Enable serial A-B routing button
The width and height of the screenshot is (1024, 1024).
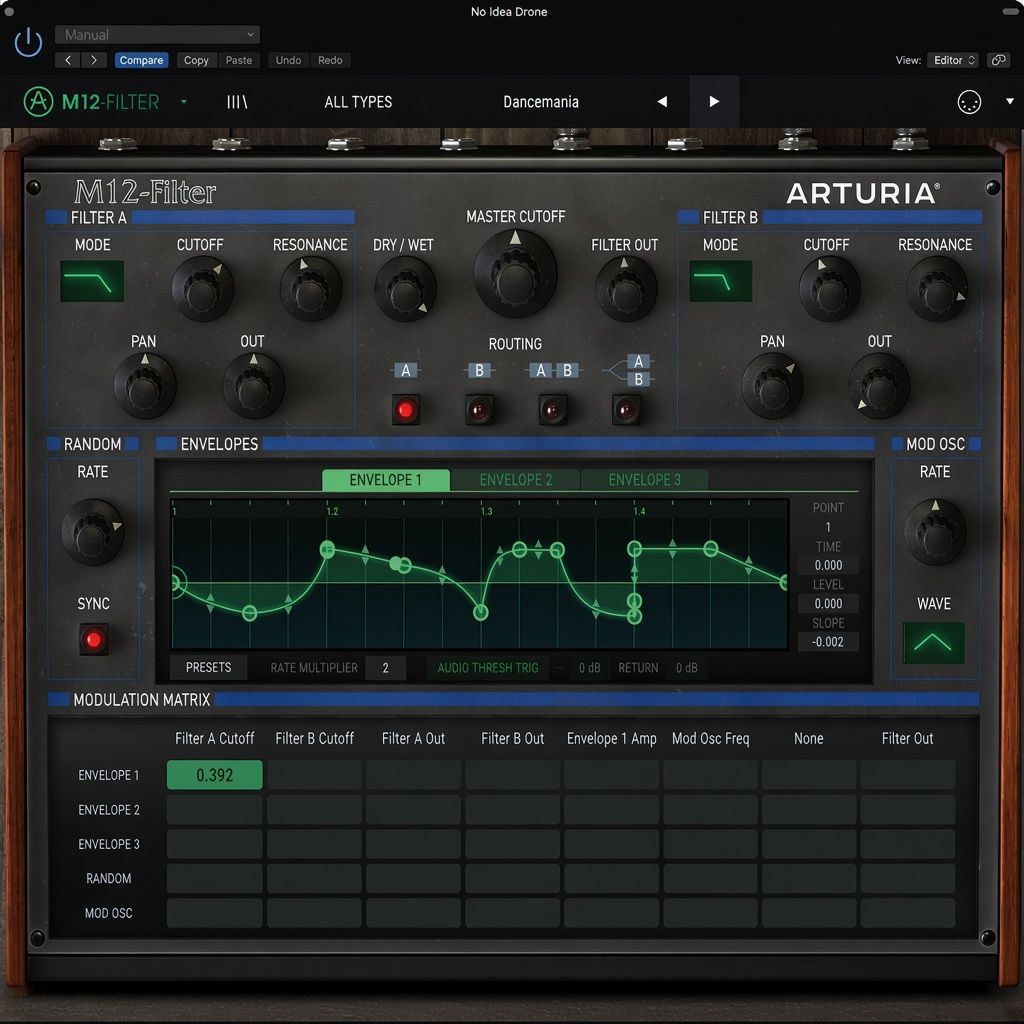[553, 409]
